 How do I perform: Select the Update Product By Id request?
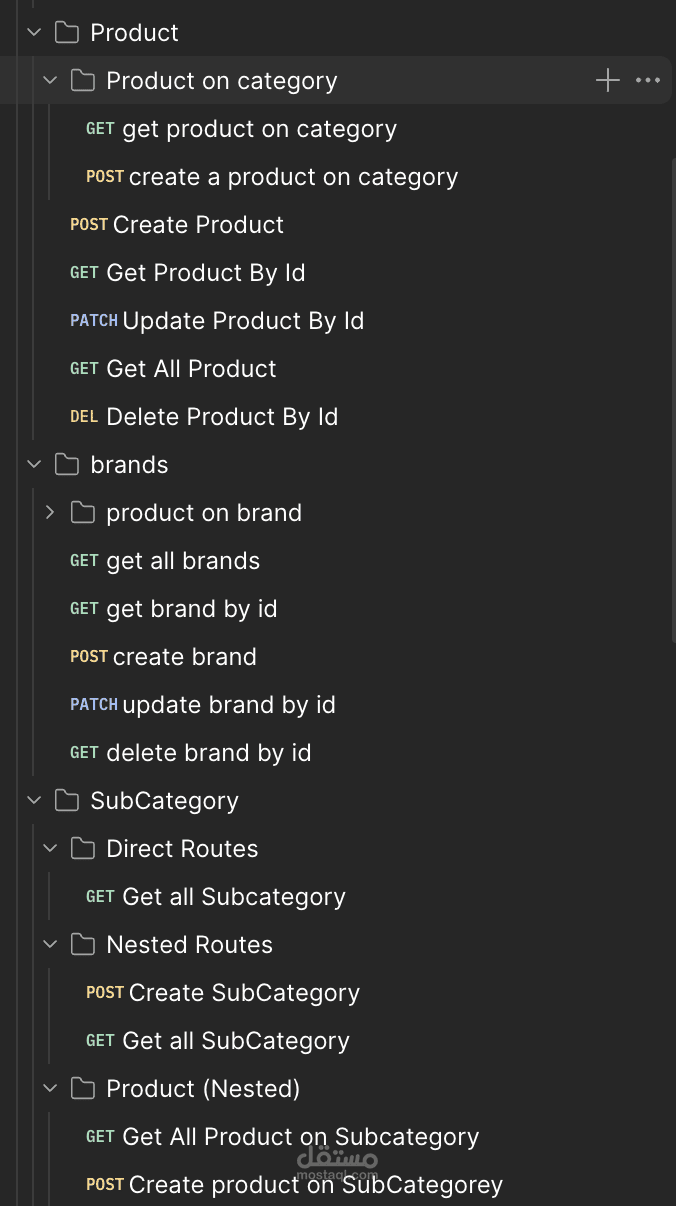242,321
